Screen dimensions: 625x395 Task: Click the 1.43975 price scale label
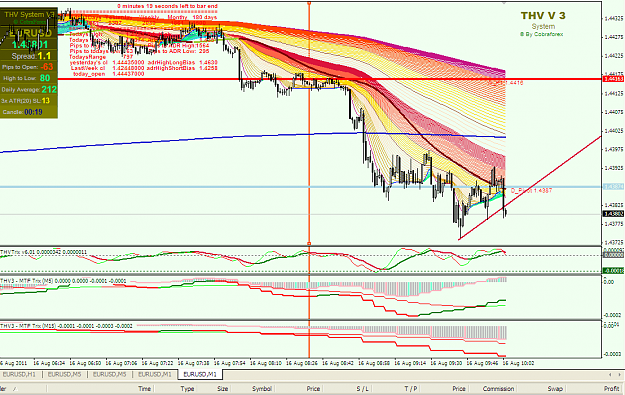[x=614, y=149]
